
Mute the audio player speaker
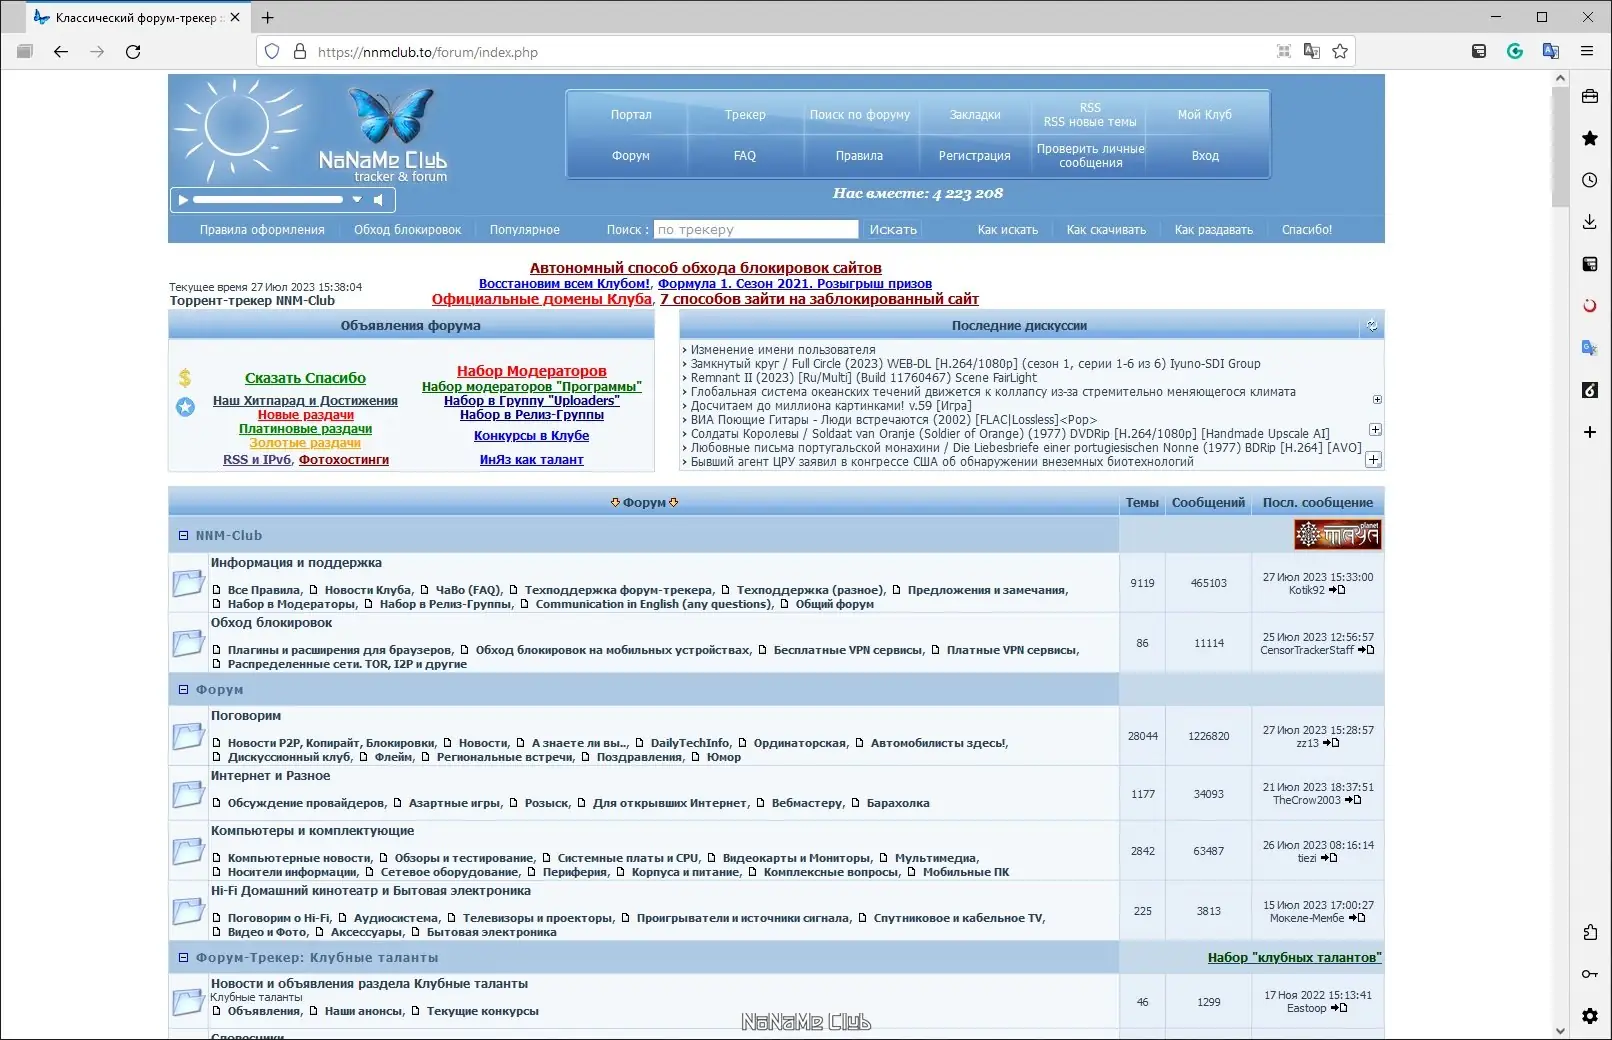tap(378, 200)
